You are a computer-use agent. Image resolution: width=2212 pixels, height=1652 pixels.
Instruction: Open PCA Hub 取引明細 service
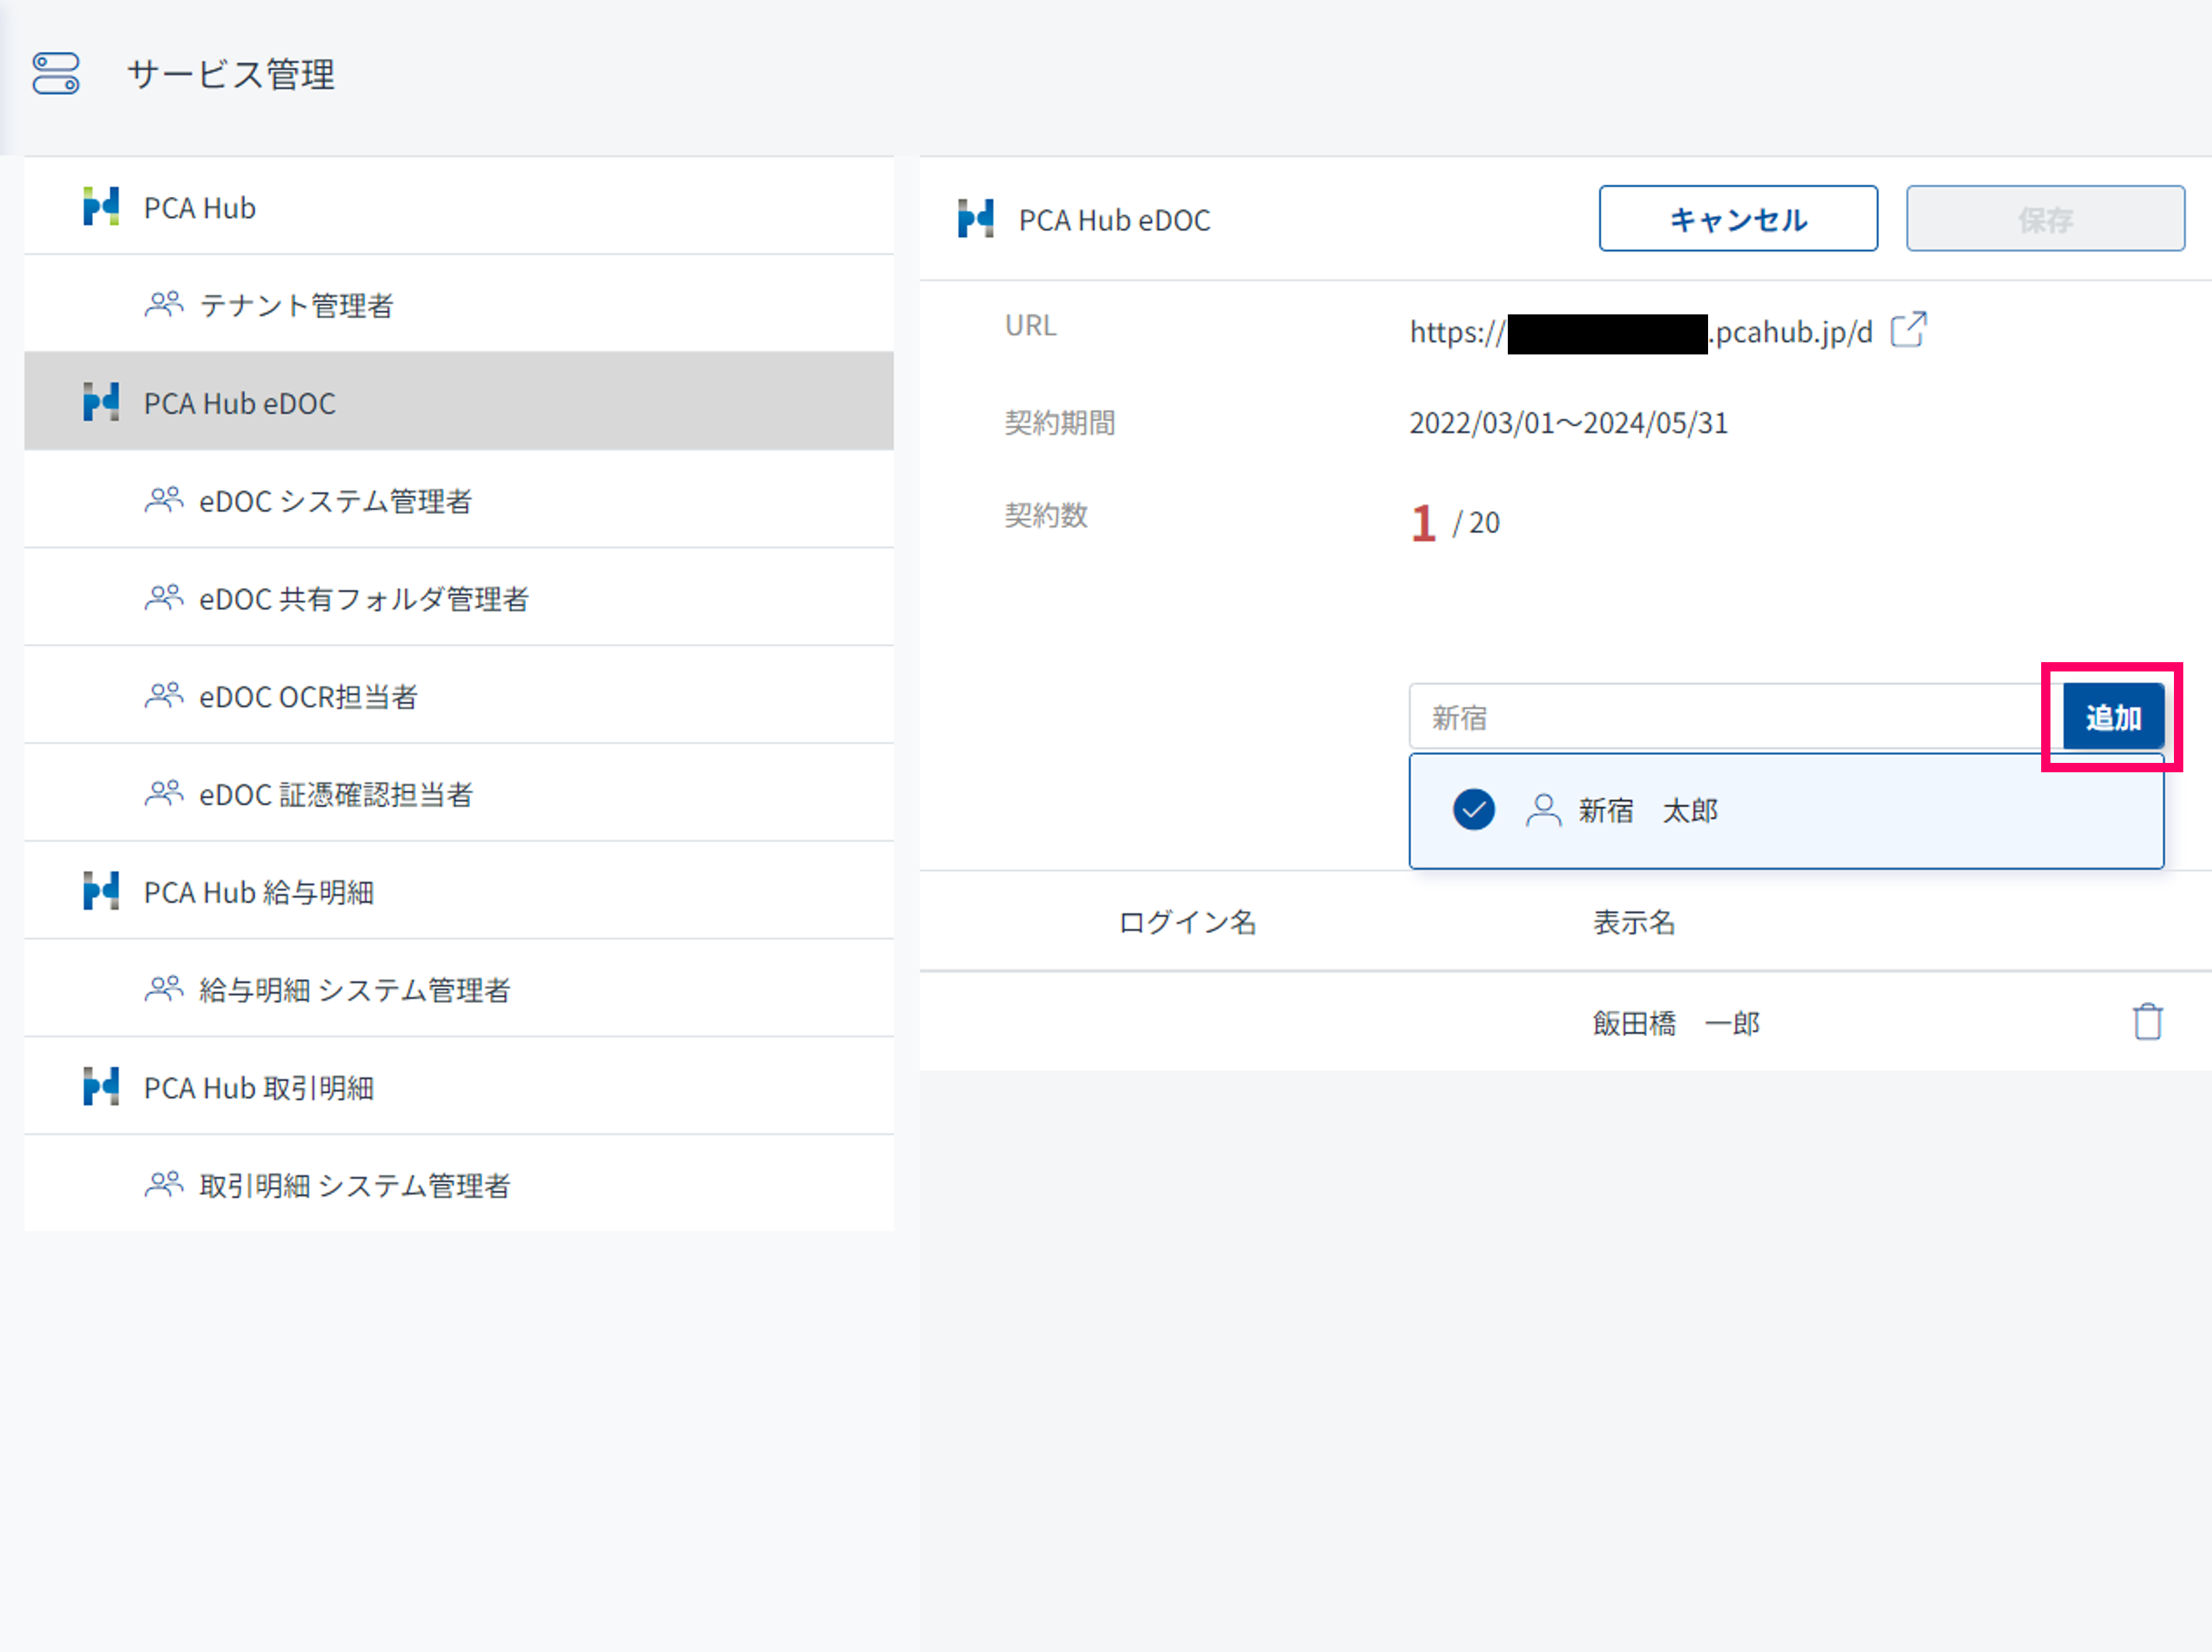[258, 1087]
